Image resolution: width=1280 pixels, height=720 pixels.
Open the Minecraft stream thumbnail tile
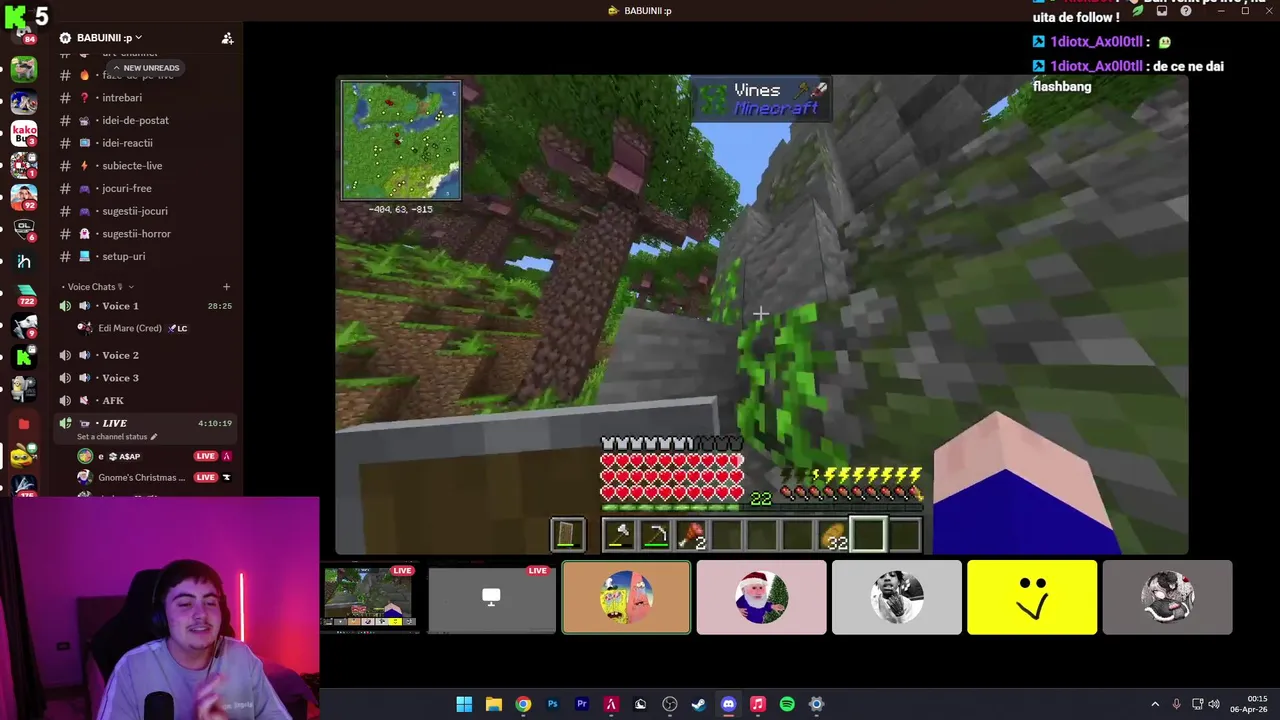[x=369, y=597]
